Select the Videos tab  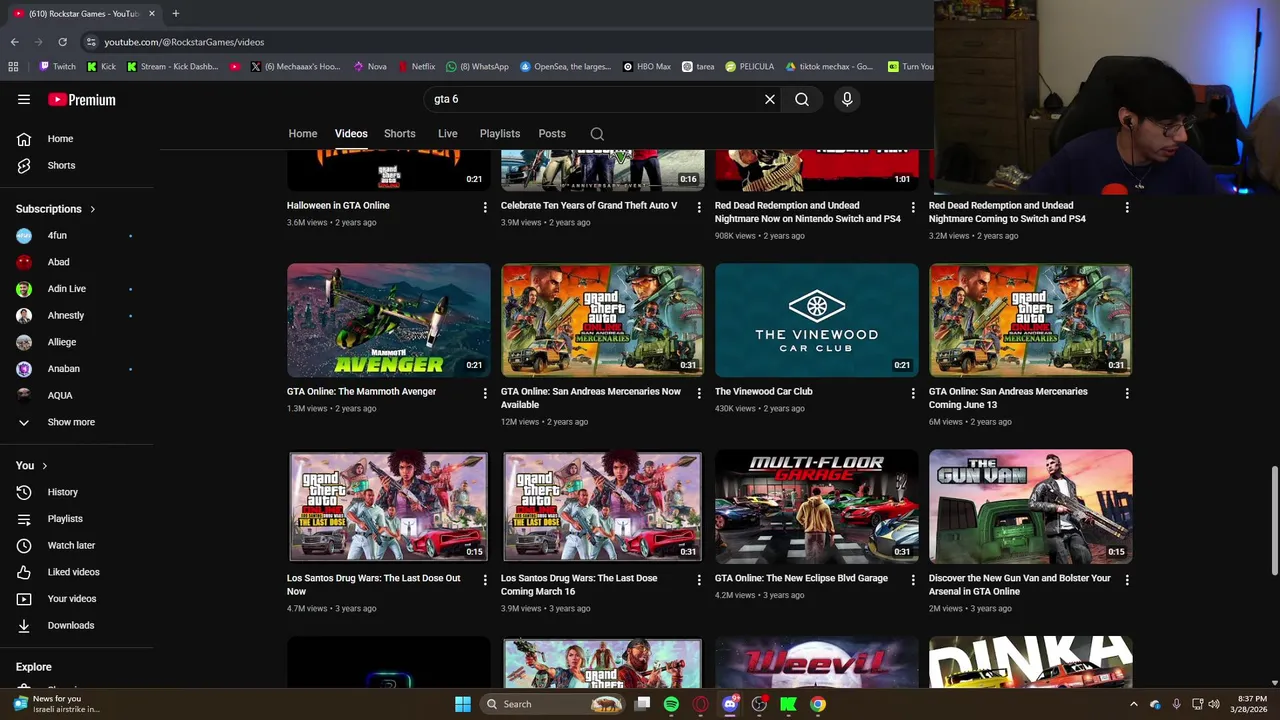pyautogui.click(x=351, y=134)
